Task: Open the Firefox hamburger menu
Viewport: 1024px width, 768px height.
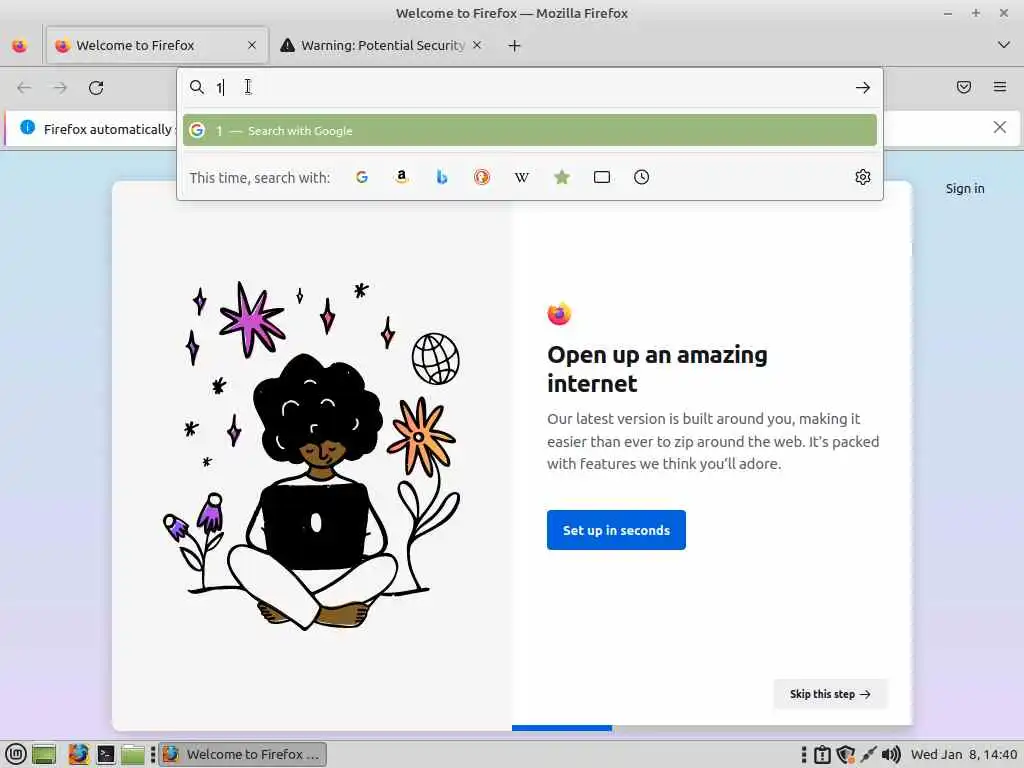Action: (1000, 87)
